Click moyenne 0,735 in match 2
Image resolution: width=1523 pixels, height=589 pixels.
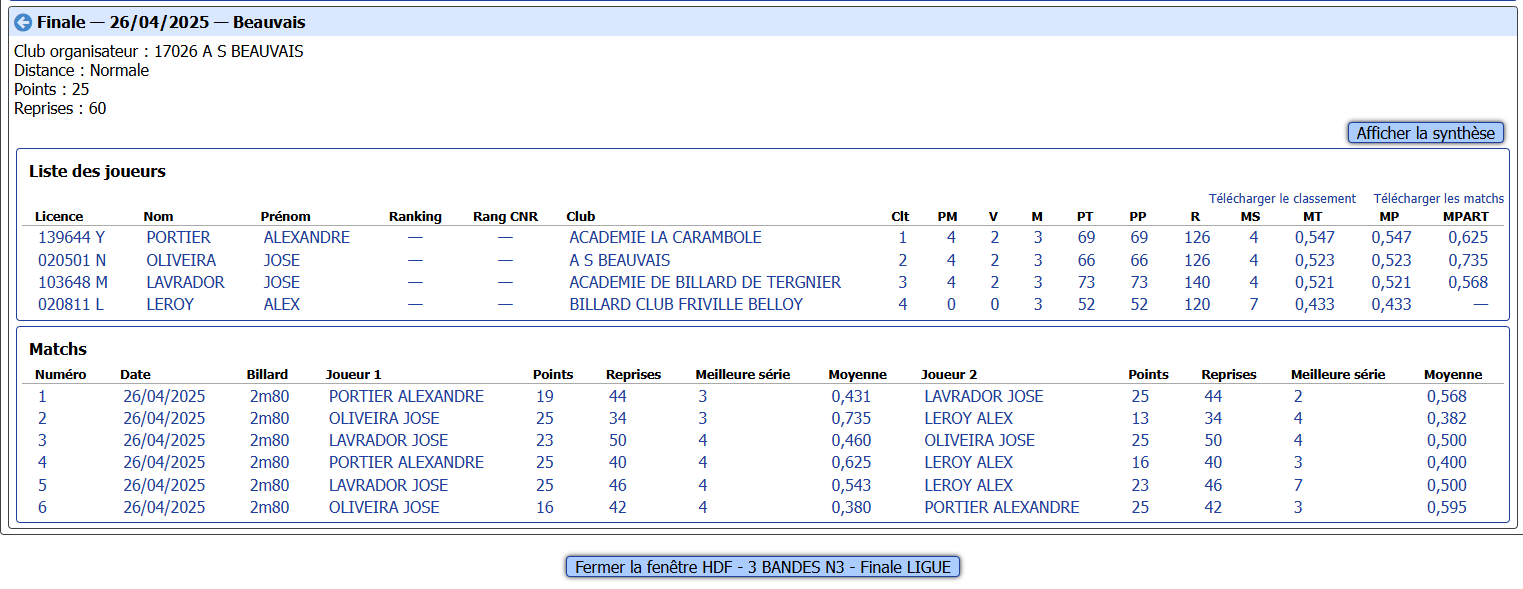click(x=851, y=418)
